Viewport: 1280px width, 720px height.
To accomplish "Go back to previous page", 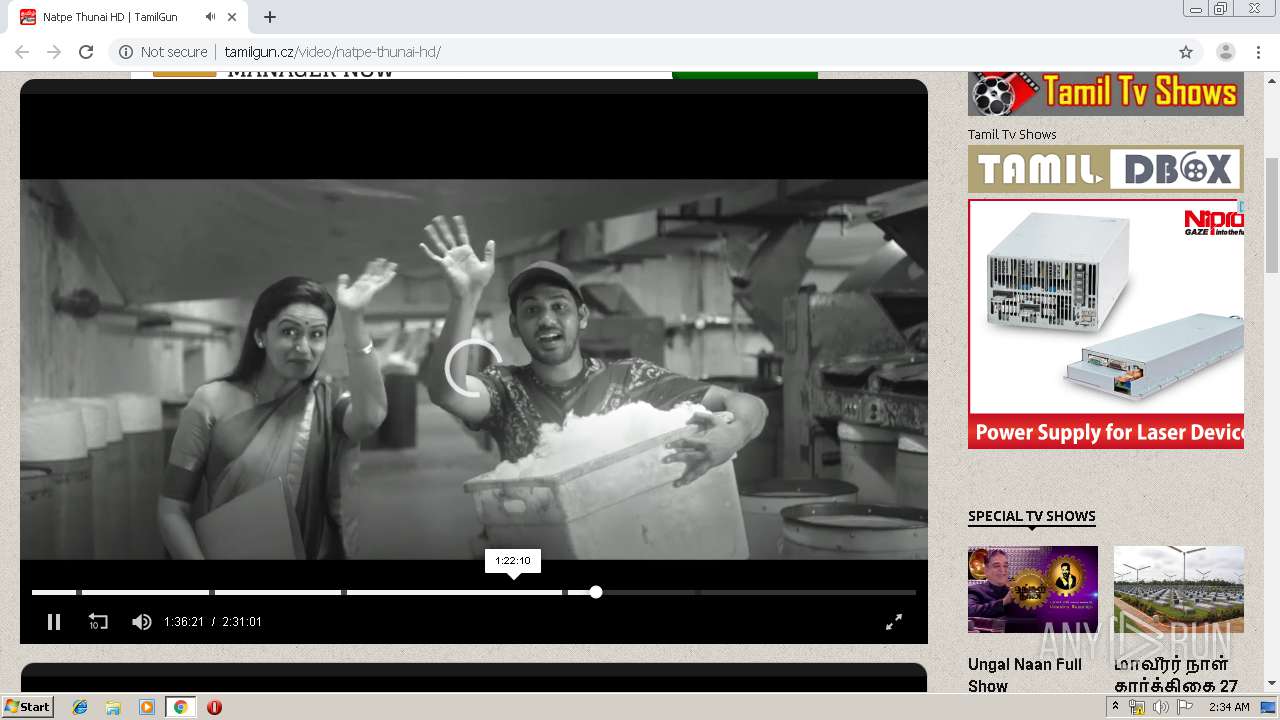I will [x=22, y=52].
